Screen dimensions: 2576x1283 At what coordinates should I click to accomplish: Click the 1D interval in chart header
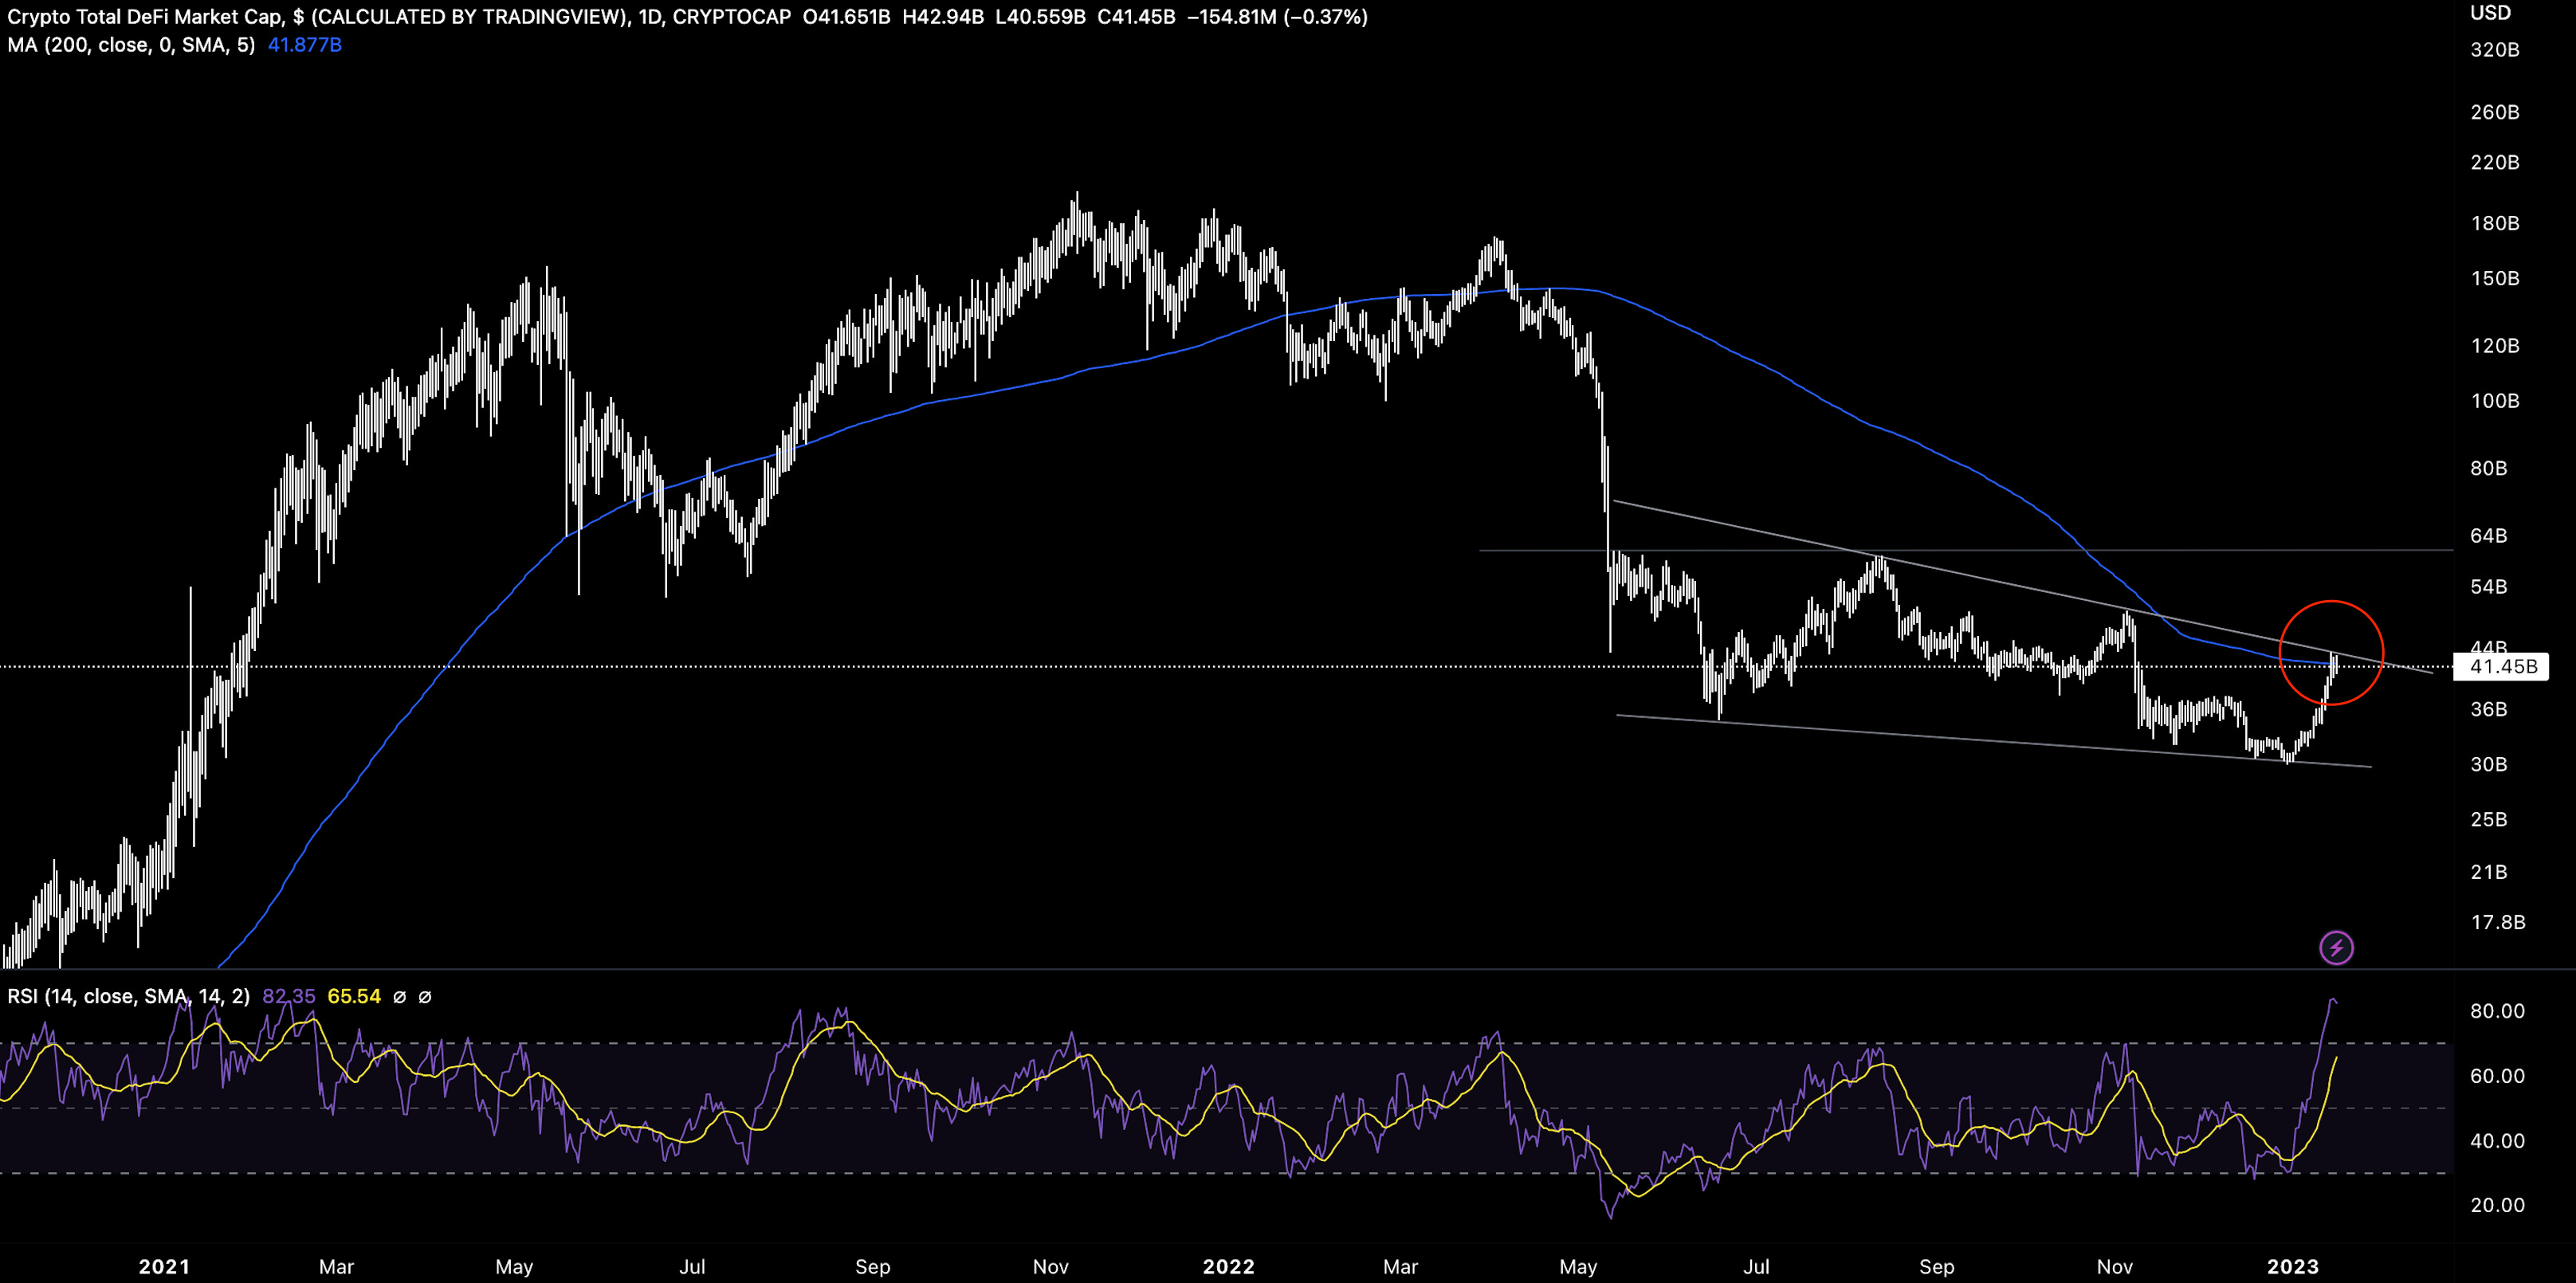coord(650,16)
